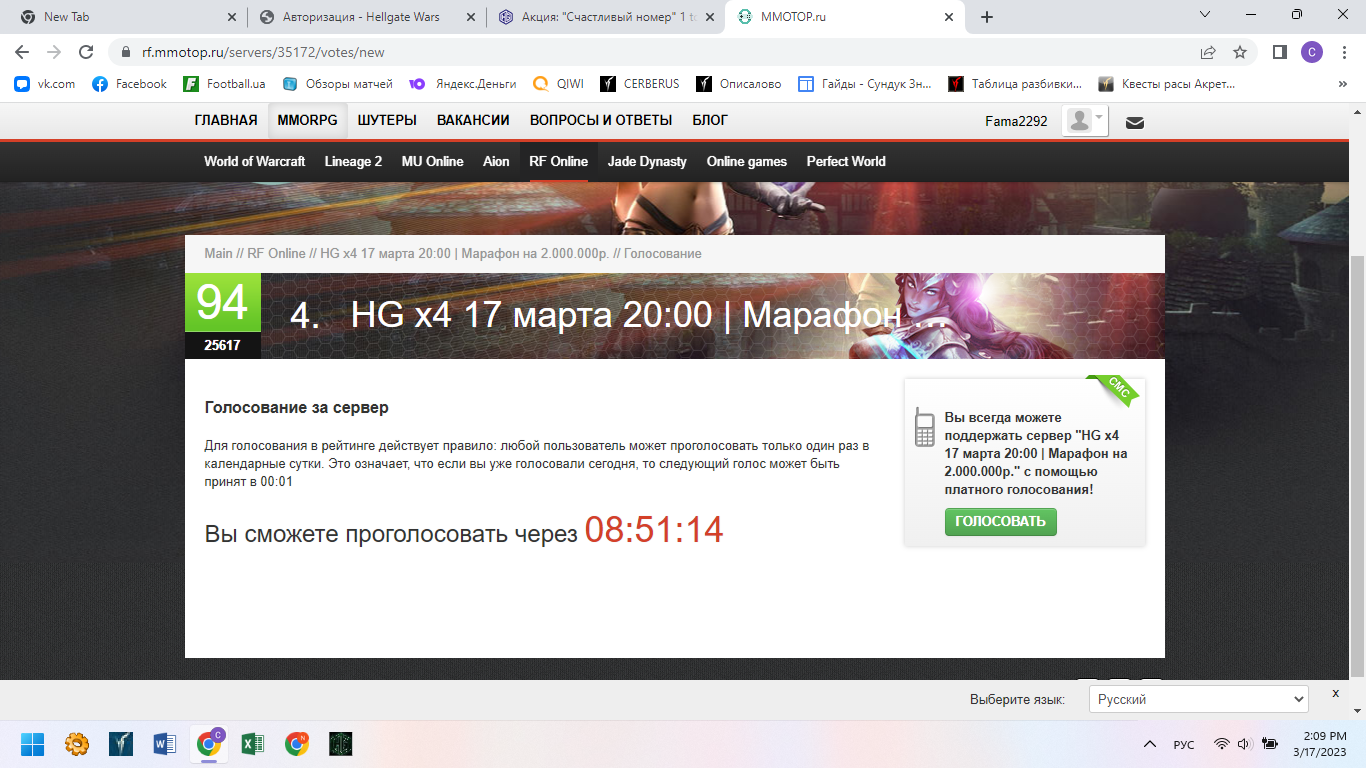Select World of Warcraft game category

254,161
